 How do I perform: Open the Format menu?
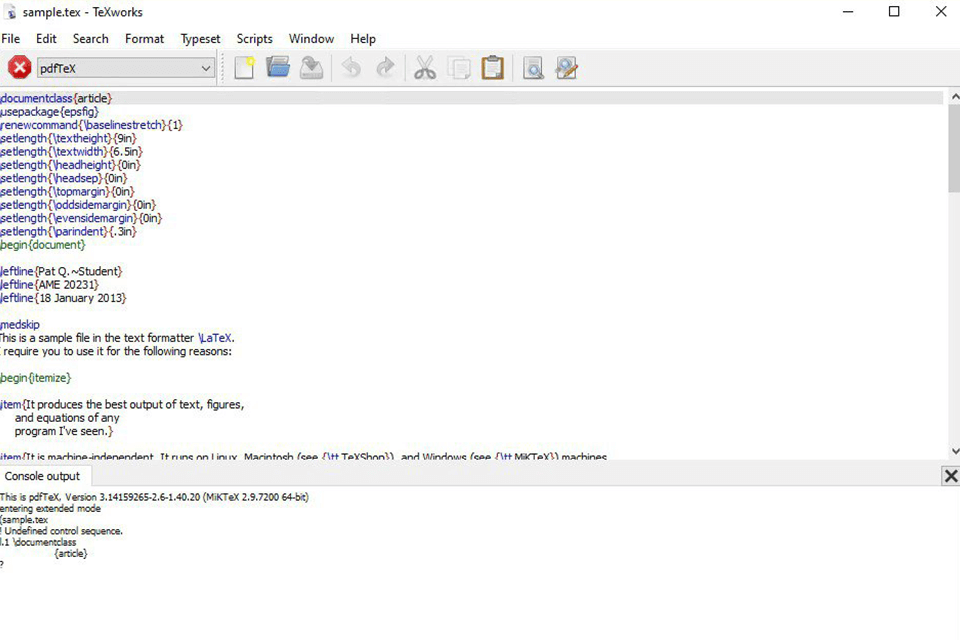coord(144,39)
